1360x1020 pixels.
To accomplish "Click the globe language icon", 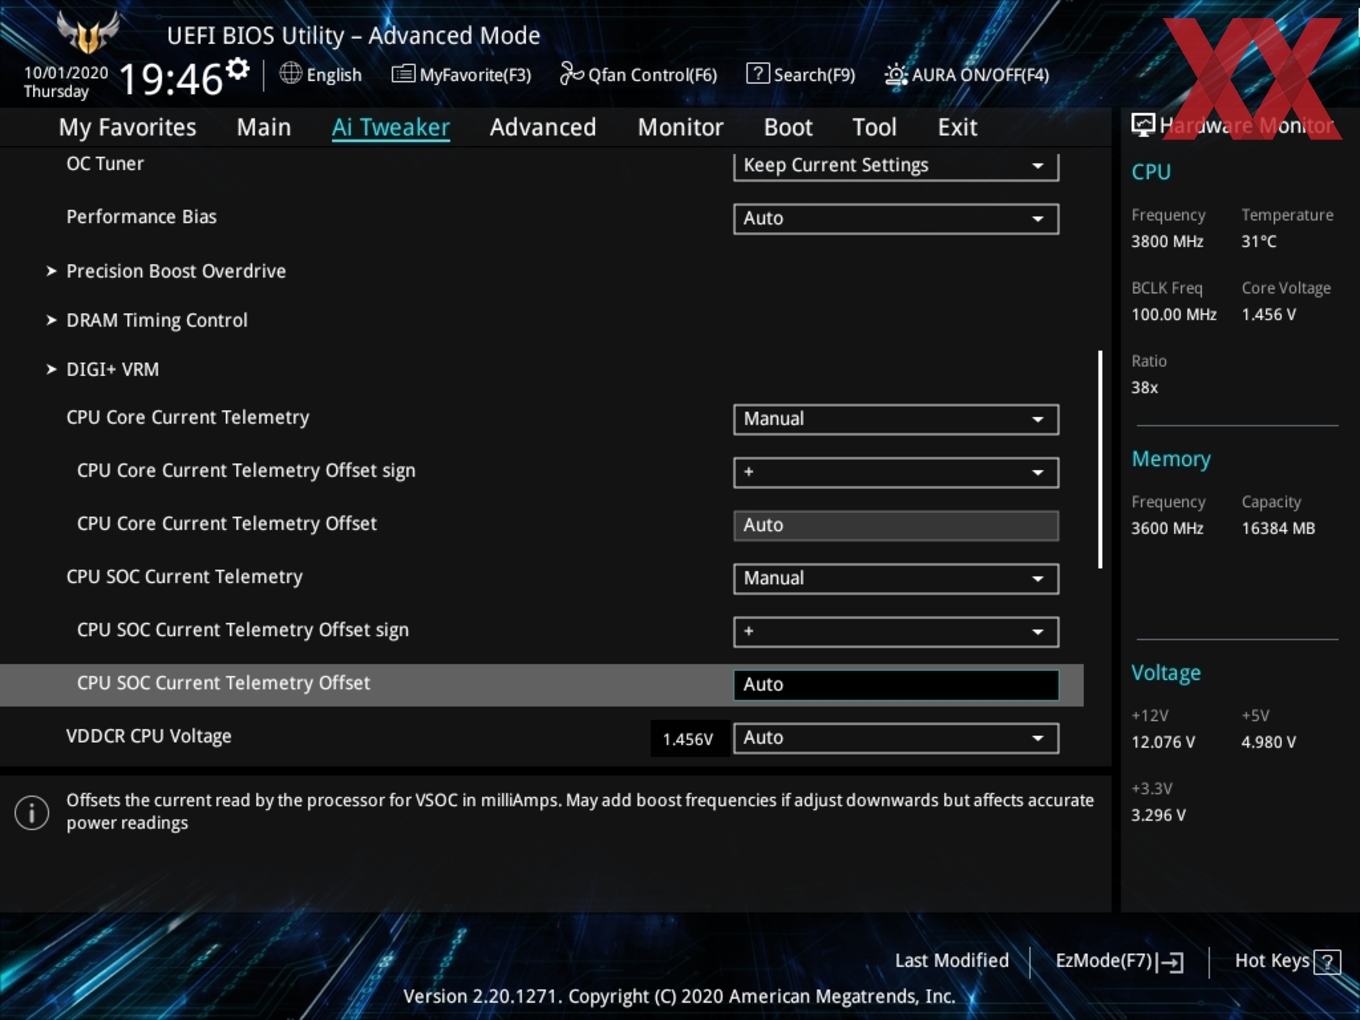I will pyautogui.click(x=290, y=73).
